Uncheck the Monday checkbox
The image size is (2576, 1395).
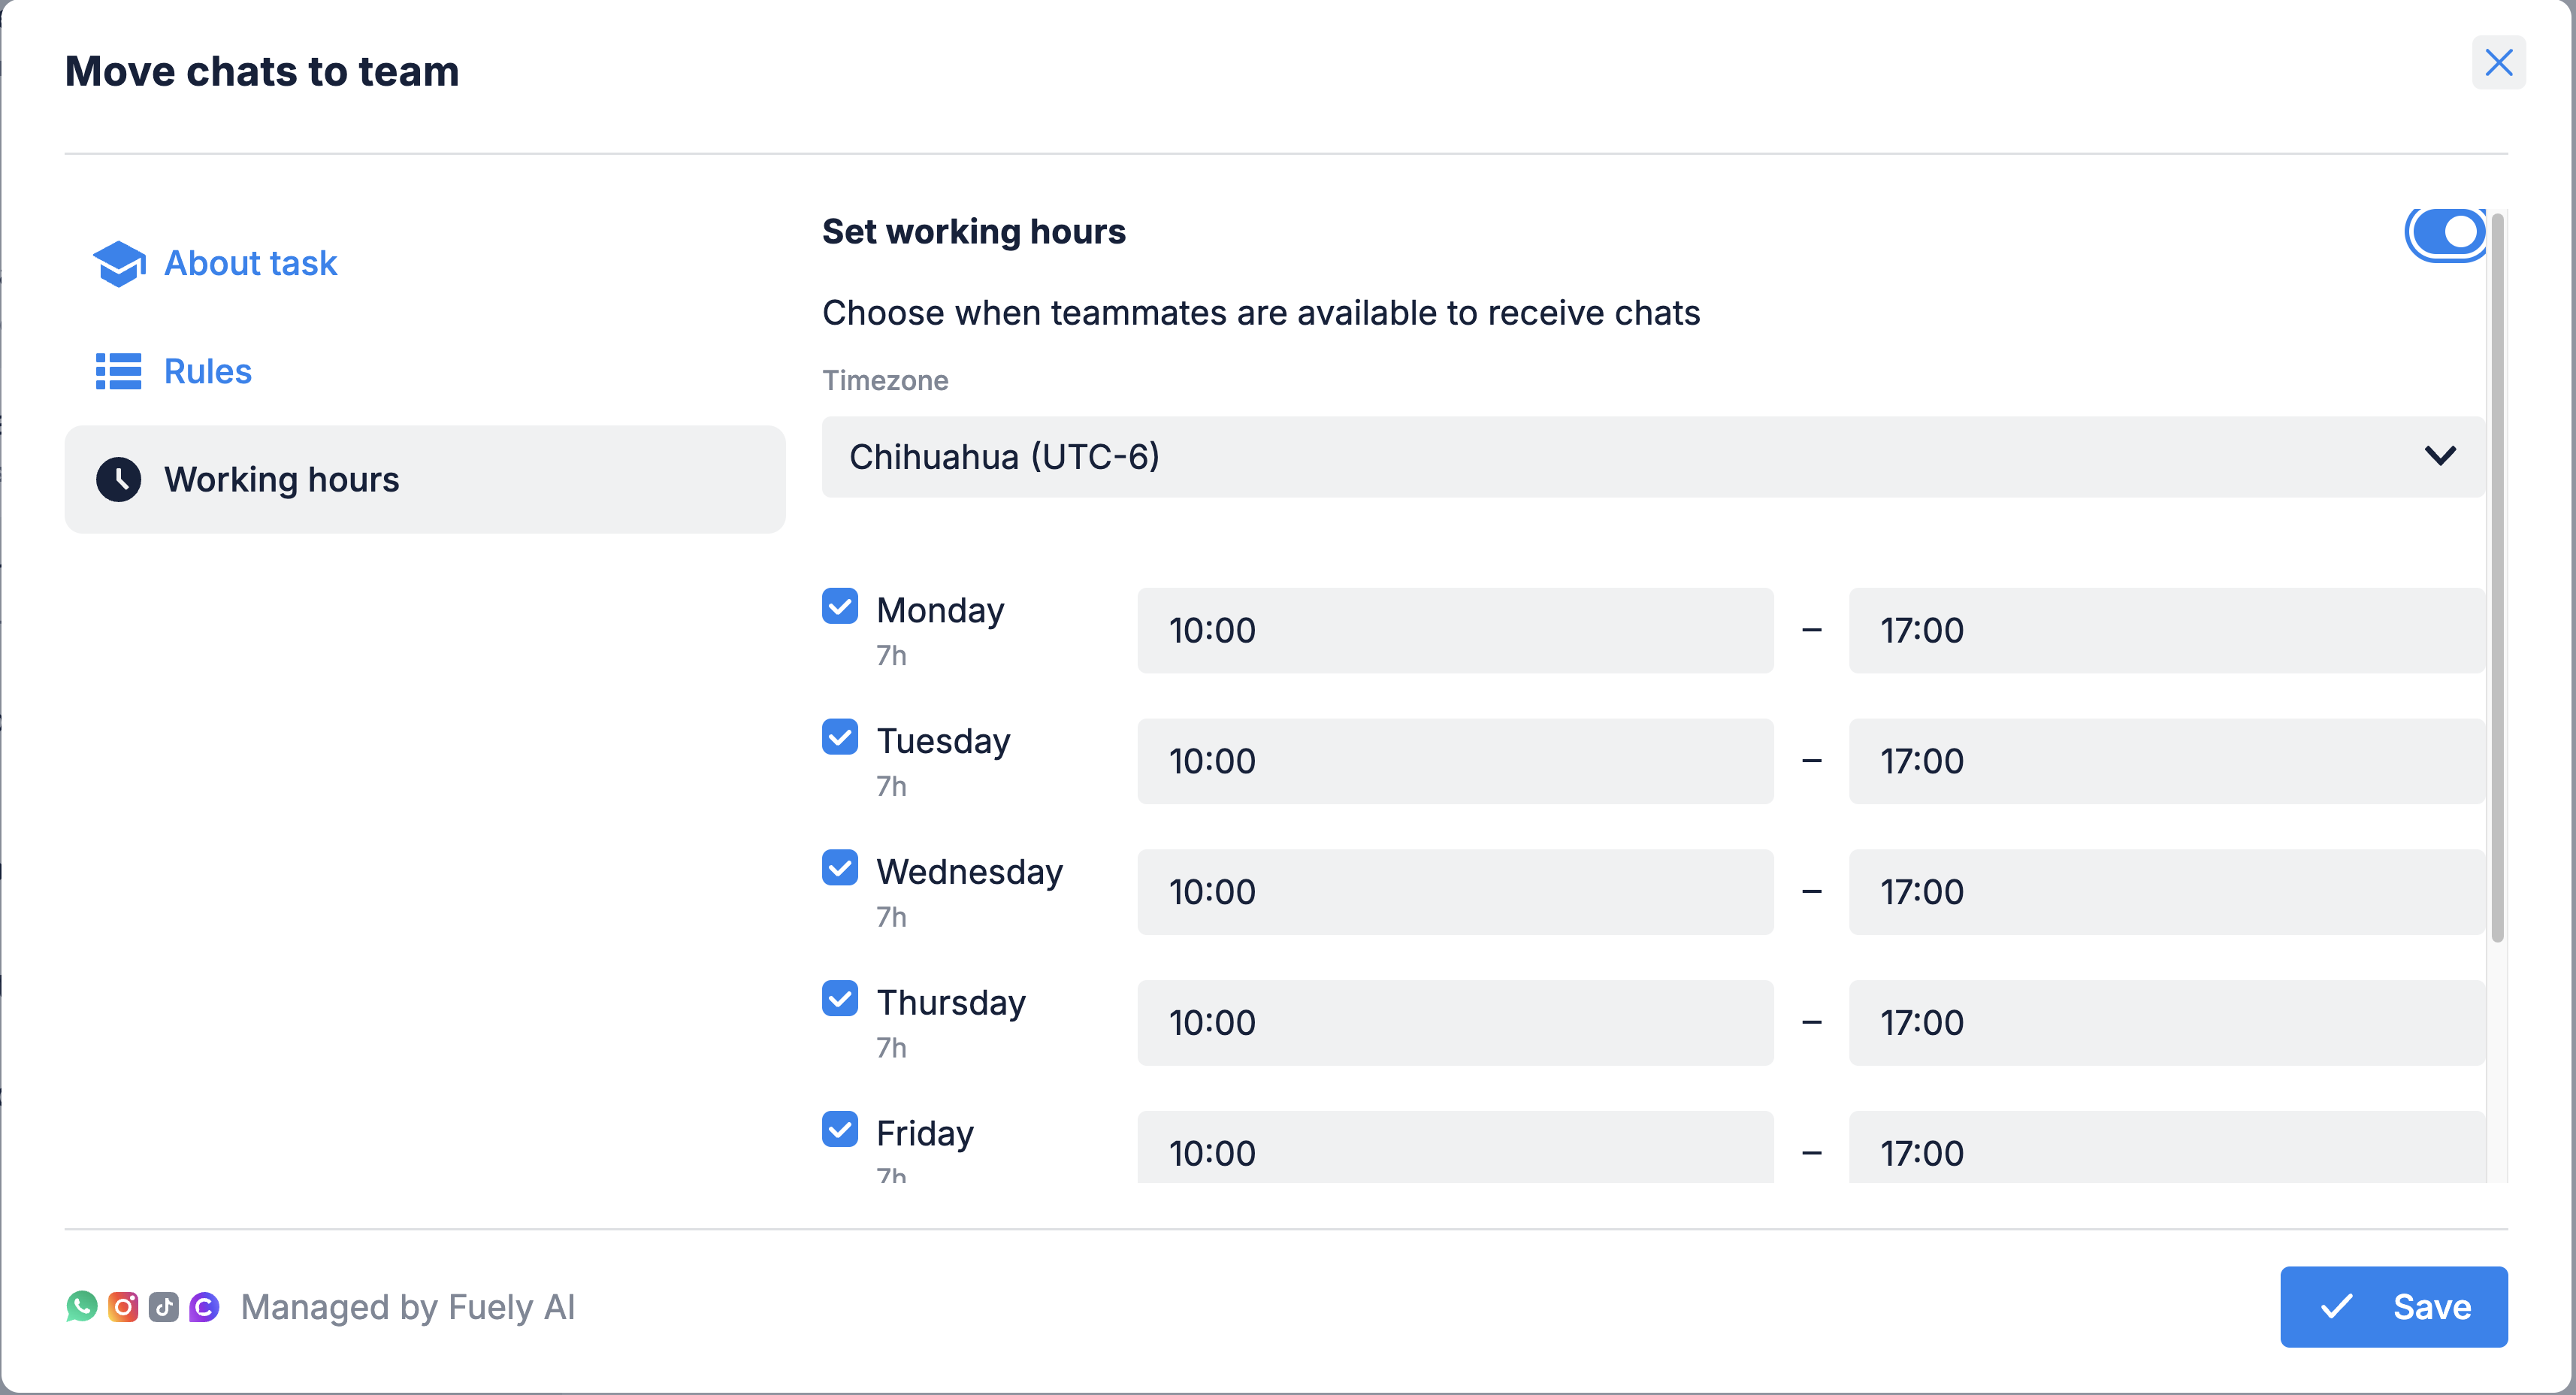[x=840, y=606]
